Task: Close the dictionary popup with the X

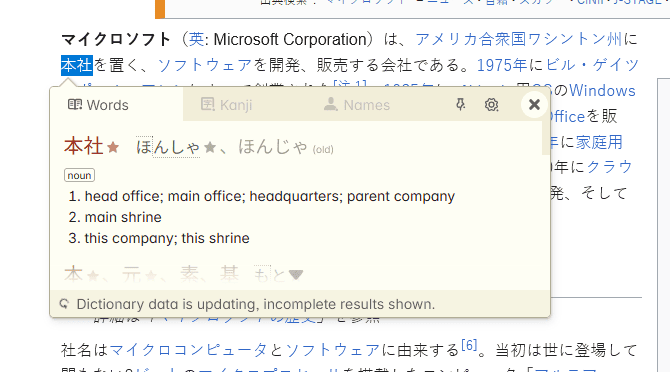Action: point(534,105)
